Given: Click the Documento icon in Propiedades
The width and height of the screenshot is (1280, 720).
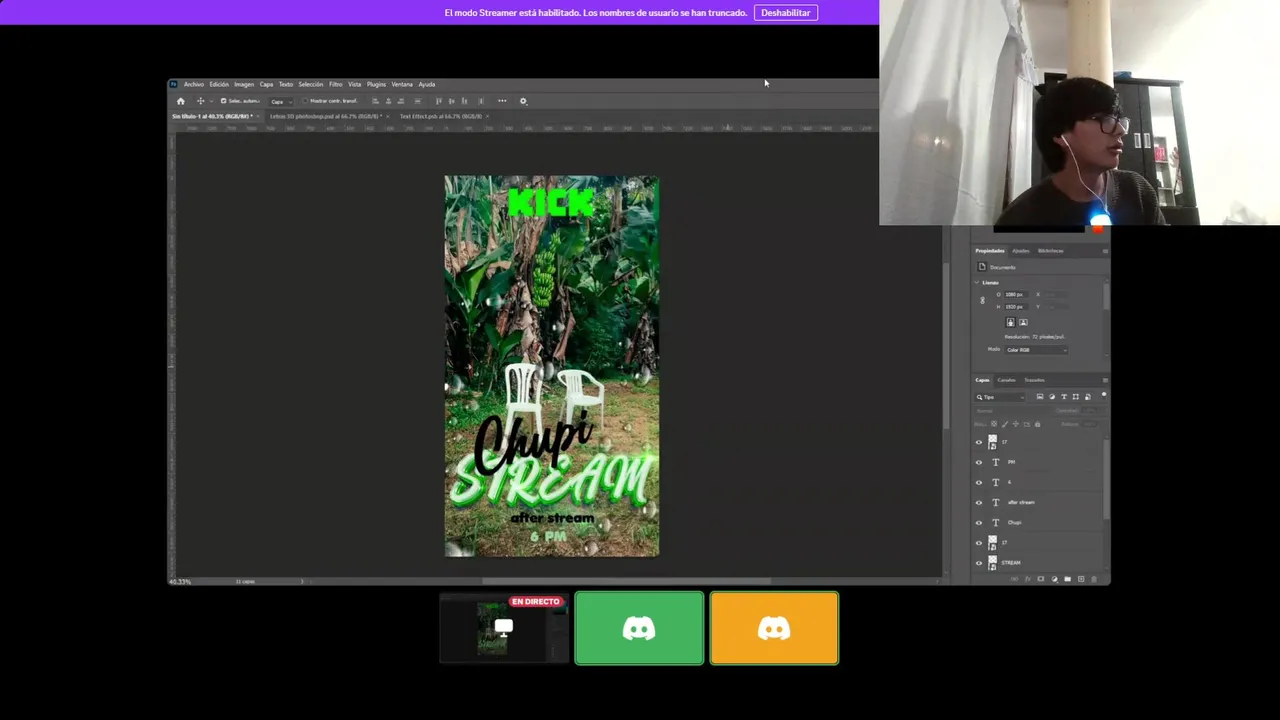Looking at the screenshot, I should 982,267.
